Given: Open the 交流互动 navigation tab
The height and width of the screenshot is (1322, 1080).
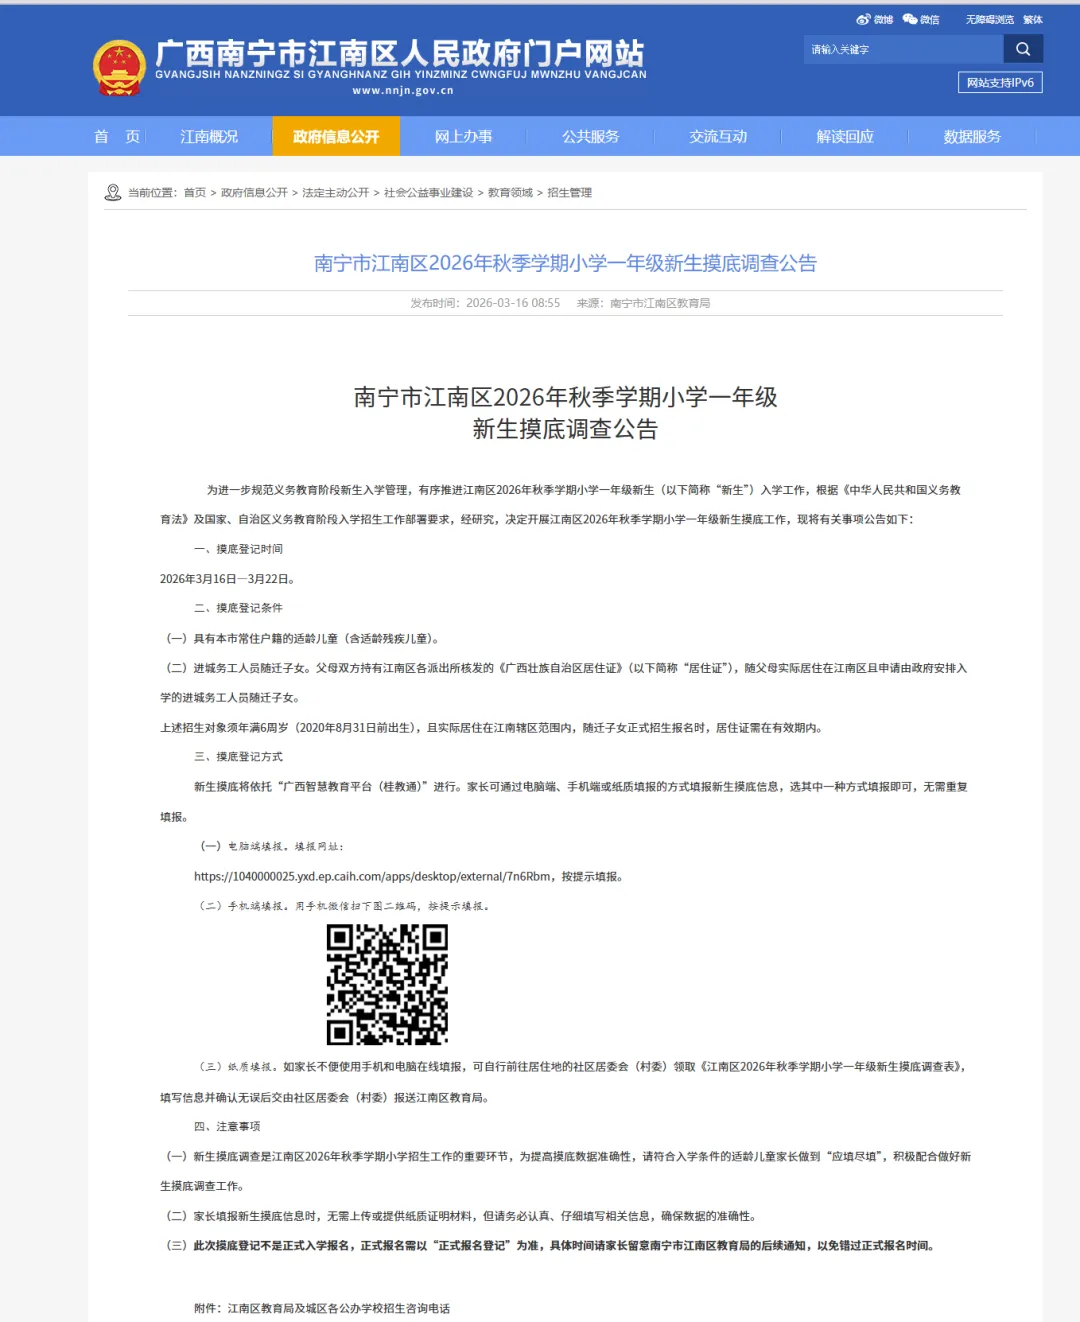Looking at the screenshot, I should click(x=718, y=136).
